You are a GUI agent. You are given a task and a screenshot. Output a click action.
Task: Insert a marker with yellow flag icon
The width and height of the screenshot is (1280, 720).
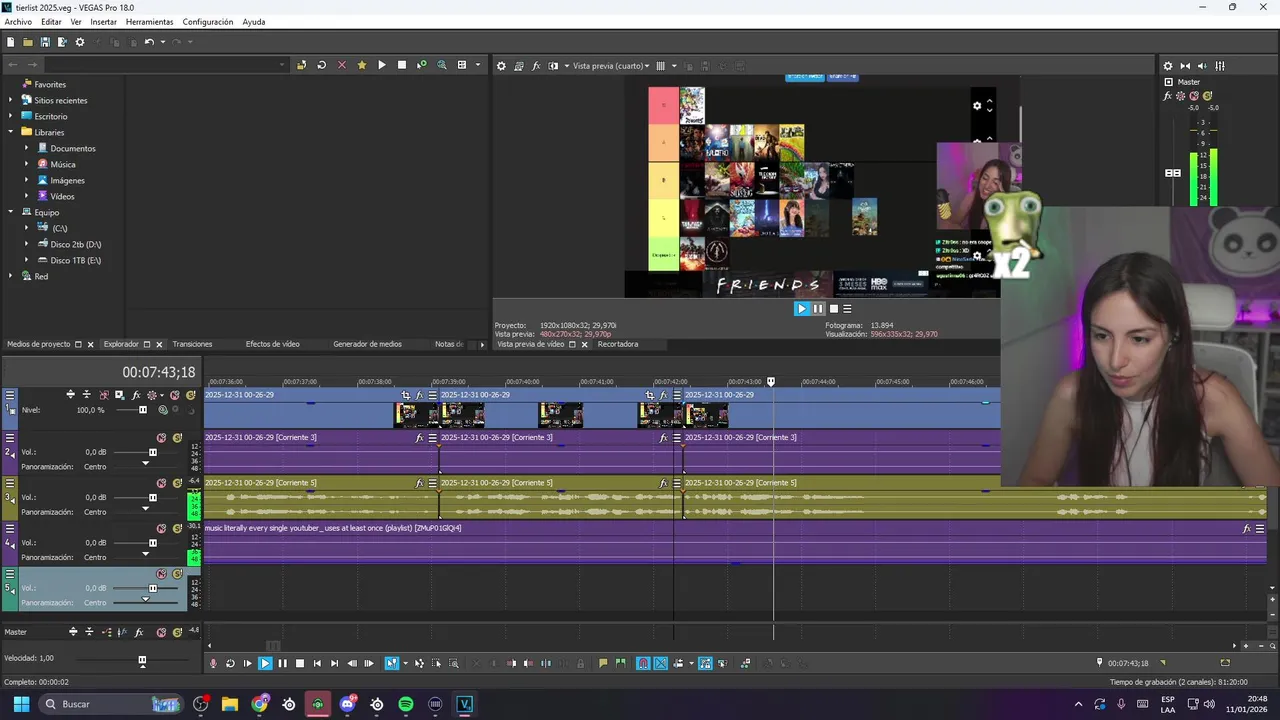[x=603, y=663]
